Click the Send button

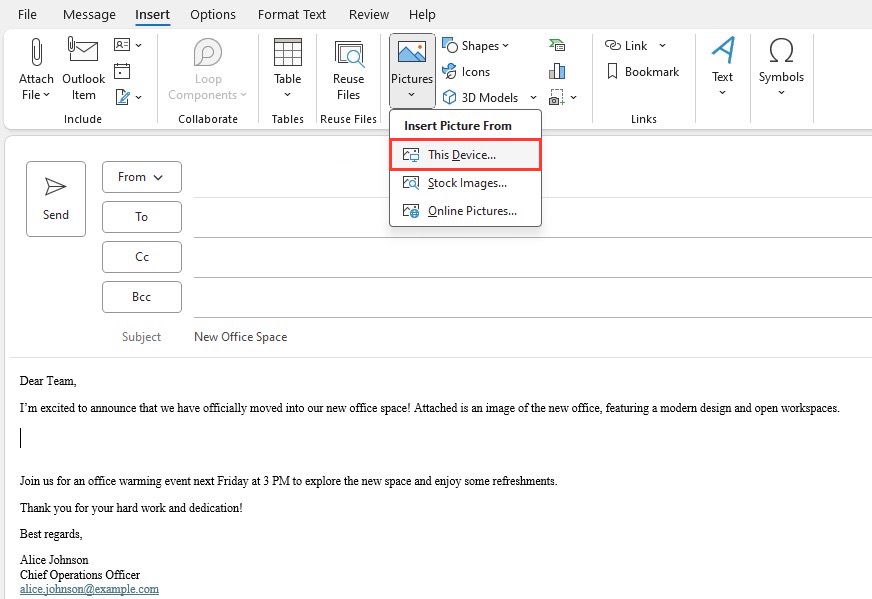point(56,199)
